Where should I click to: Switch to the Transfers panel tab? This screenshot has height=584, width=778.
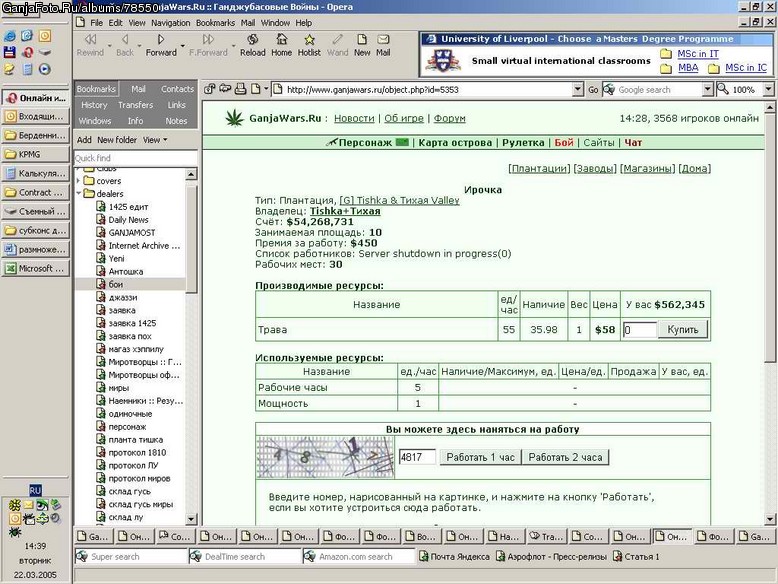tap(135, 105)
